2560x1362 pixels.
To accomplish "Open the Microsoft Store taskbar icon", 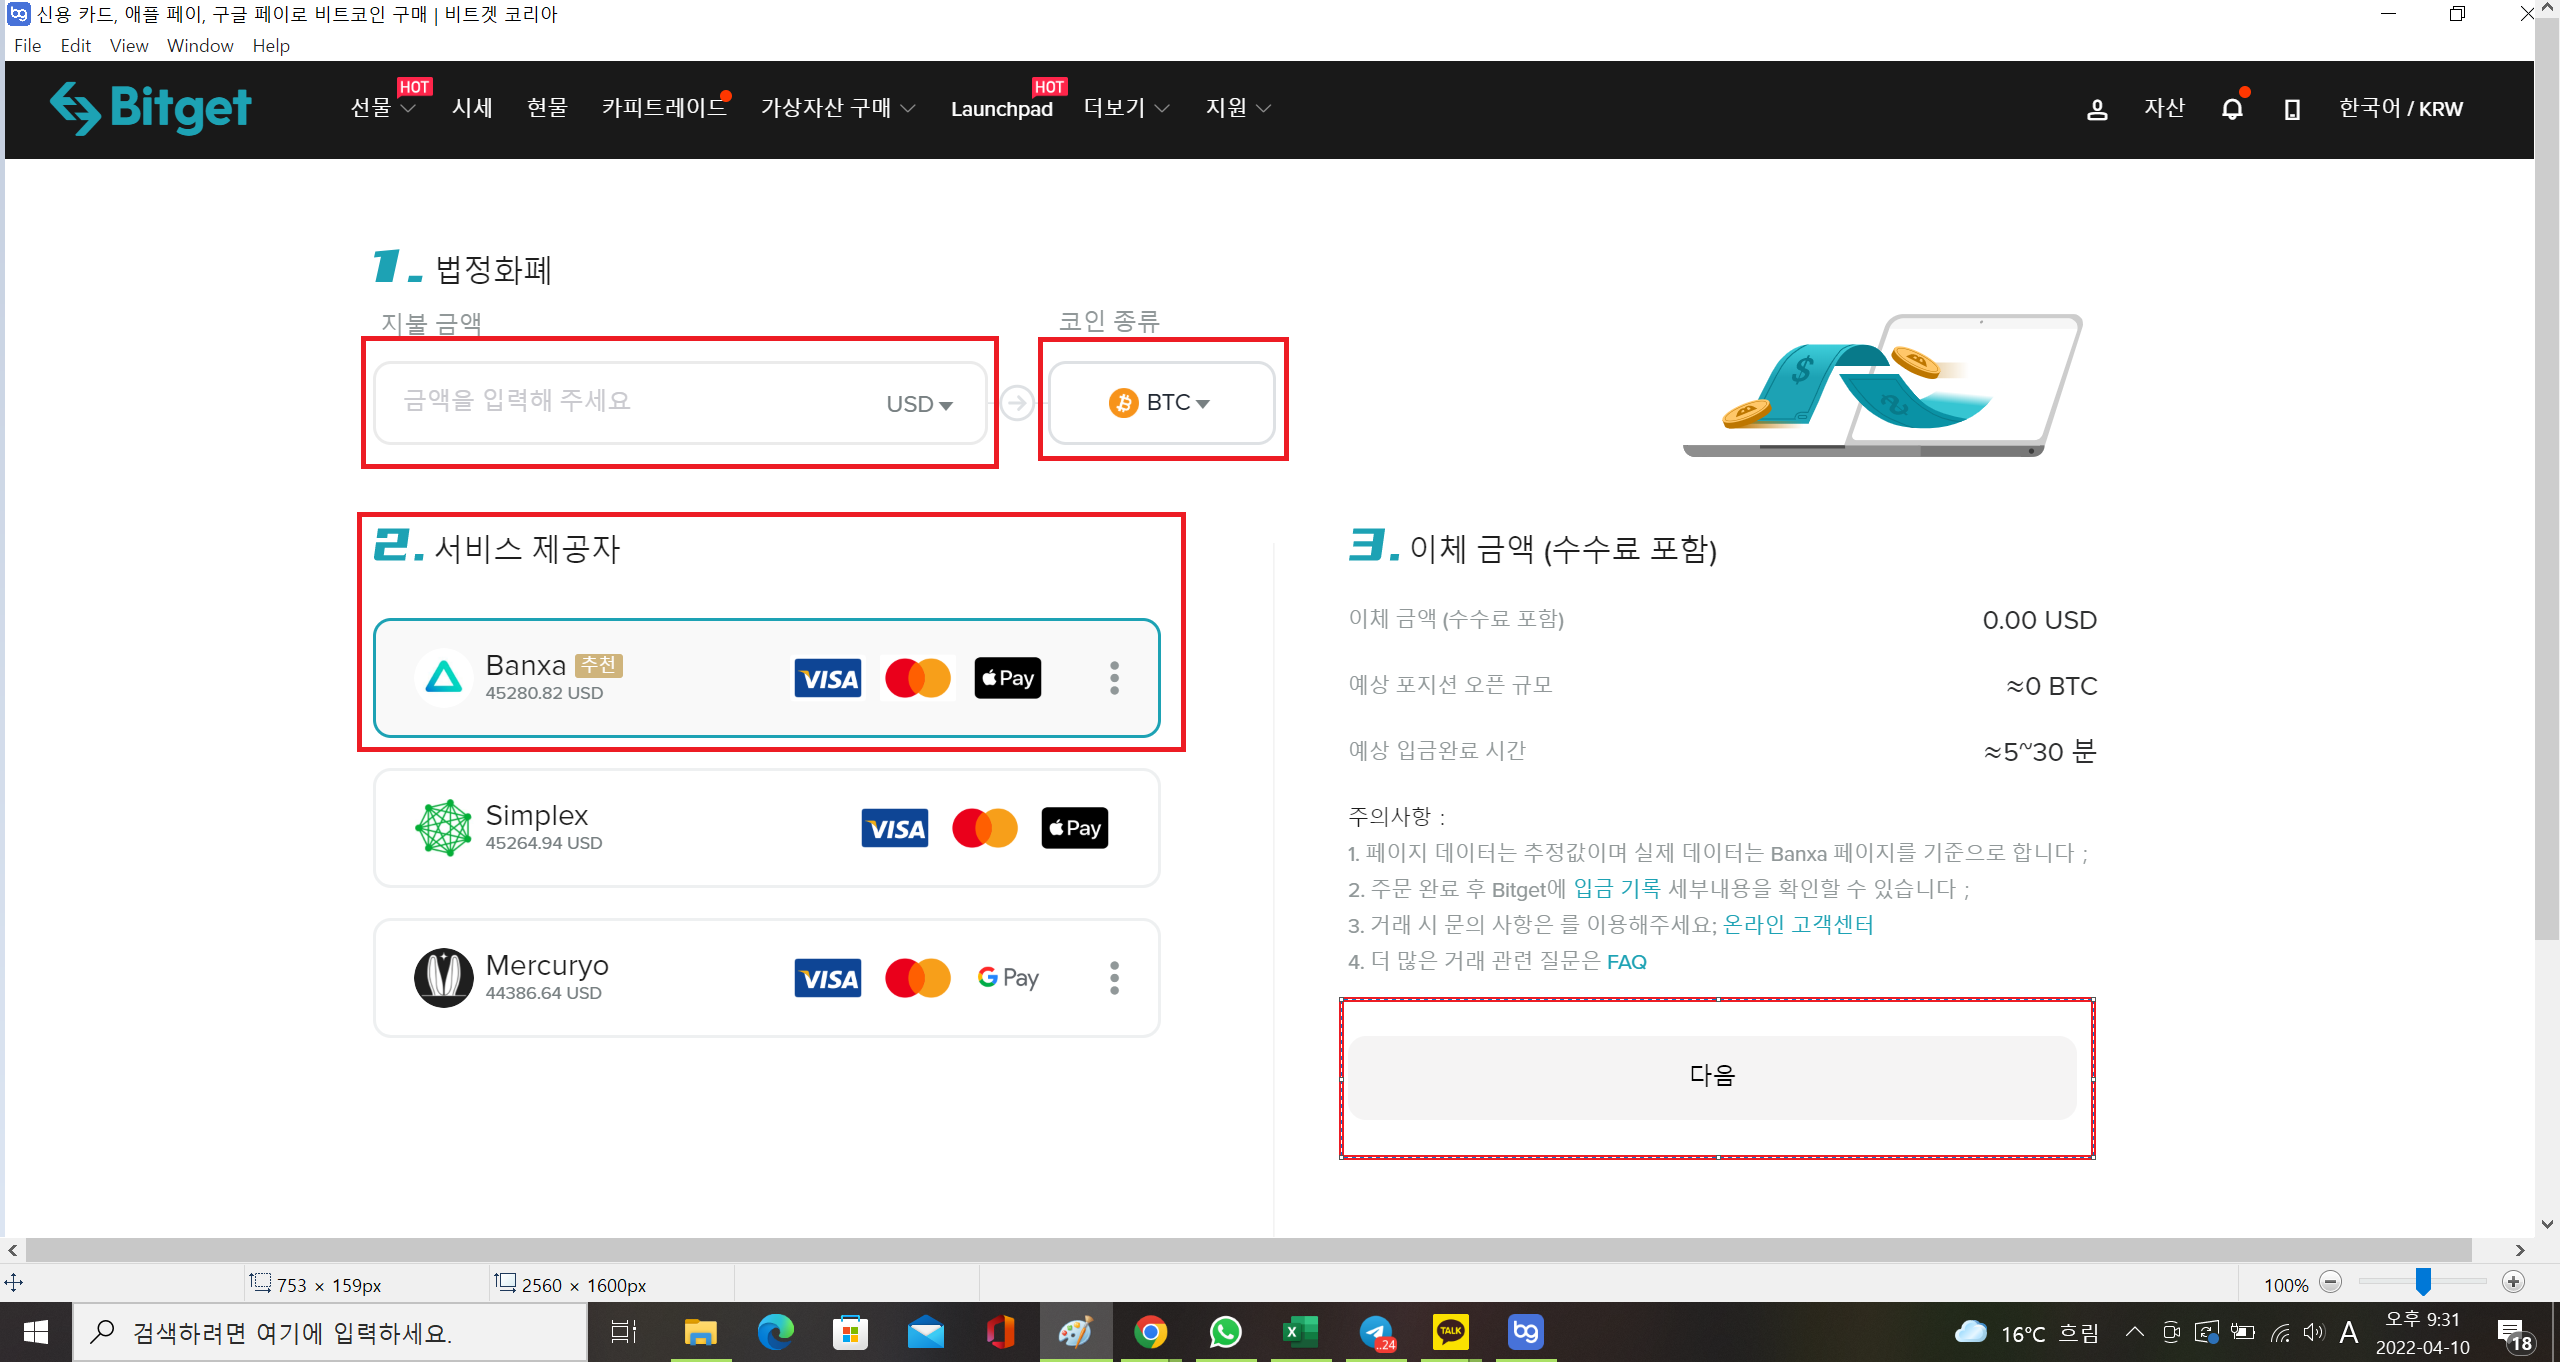I will (x=850, y=1332).
